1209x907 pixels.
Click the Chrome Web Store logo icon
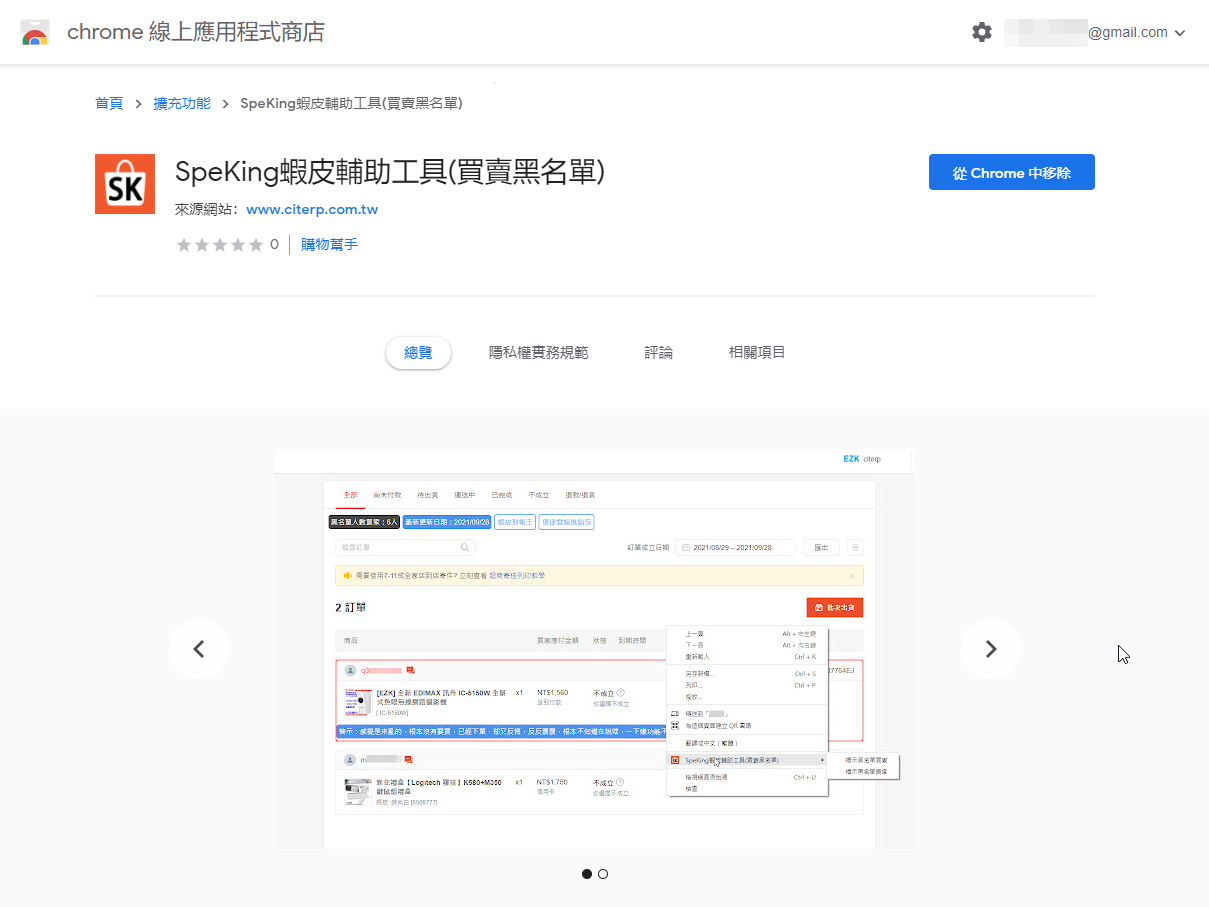[x=35, y=32]
